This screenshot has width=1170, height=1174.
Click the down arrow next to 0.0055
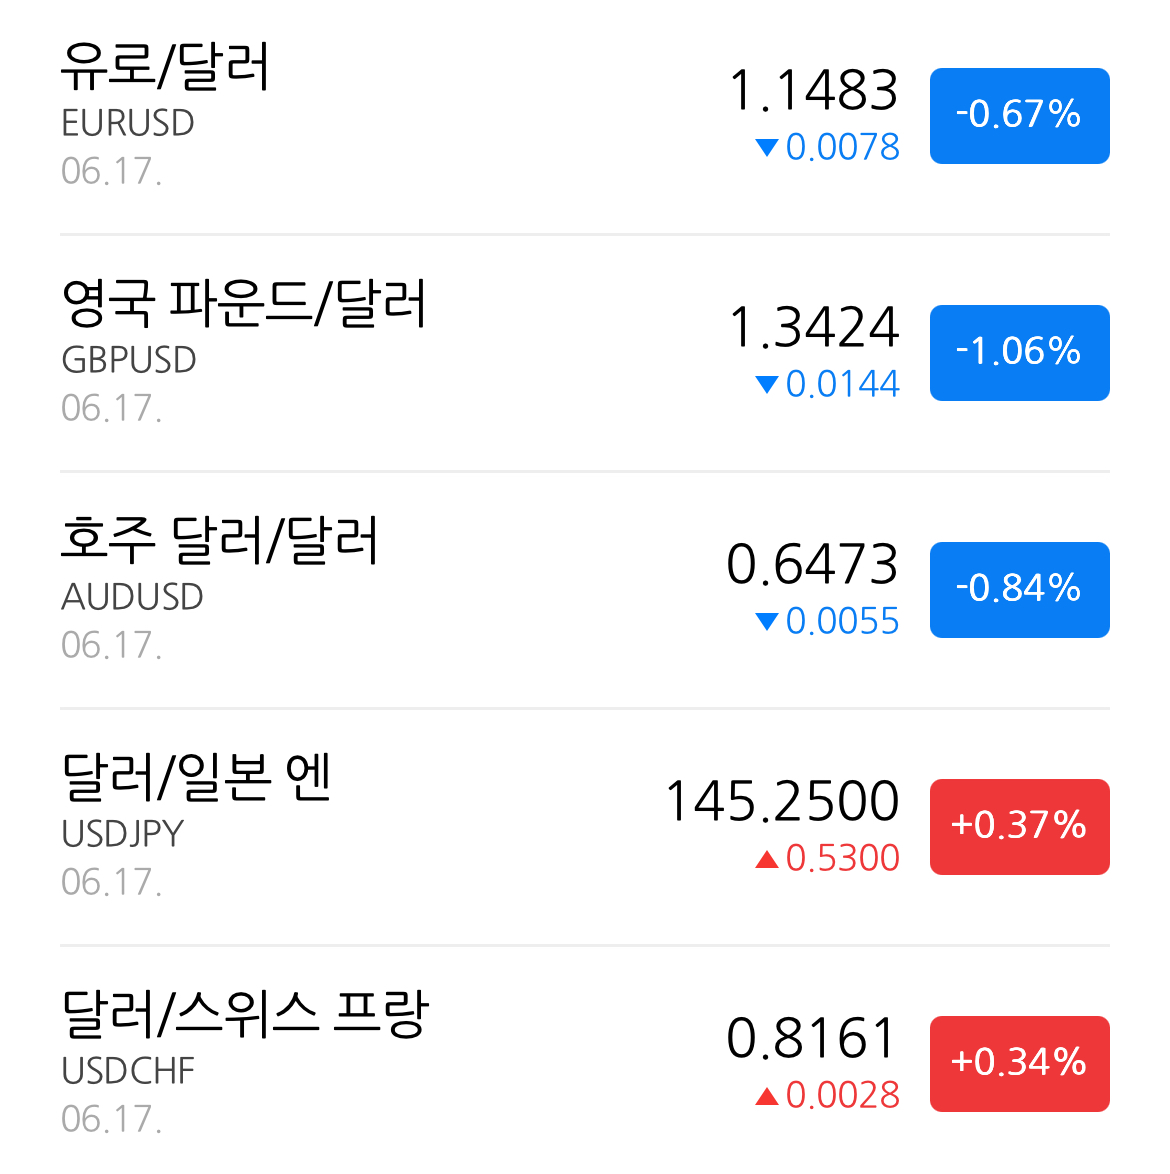click(767, 621)
